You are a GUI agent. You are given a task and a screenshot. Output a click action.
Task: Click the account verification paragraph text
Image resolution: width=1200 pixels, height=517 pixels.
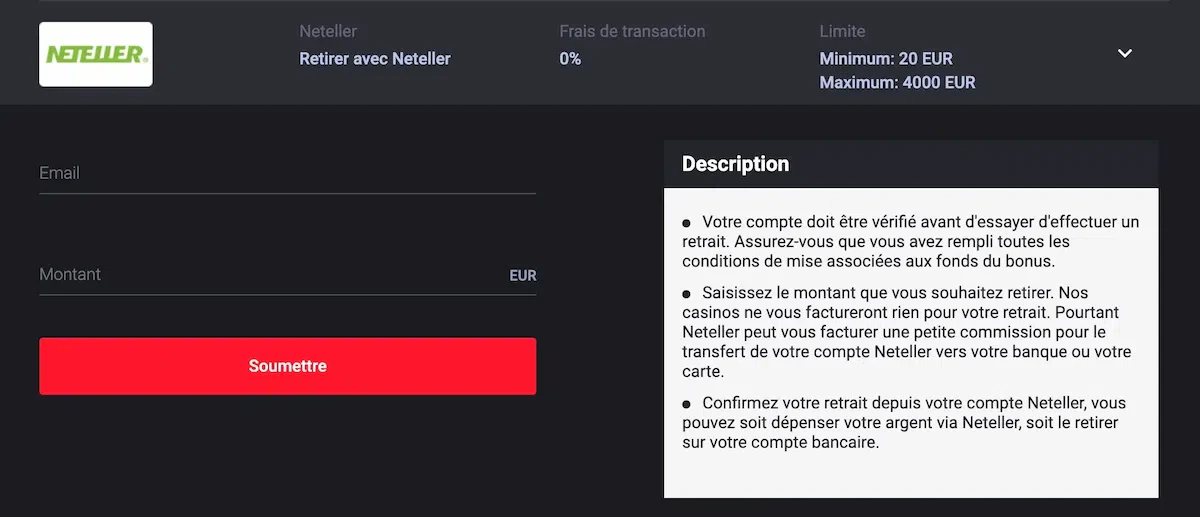point(910,242)
